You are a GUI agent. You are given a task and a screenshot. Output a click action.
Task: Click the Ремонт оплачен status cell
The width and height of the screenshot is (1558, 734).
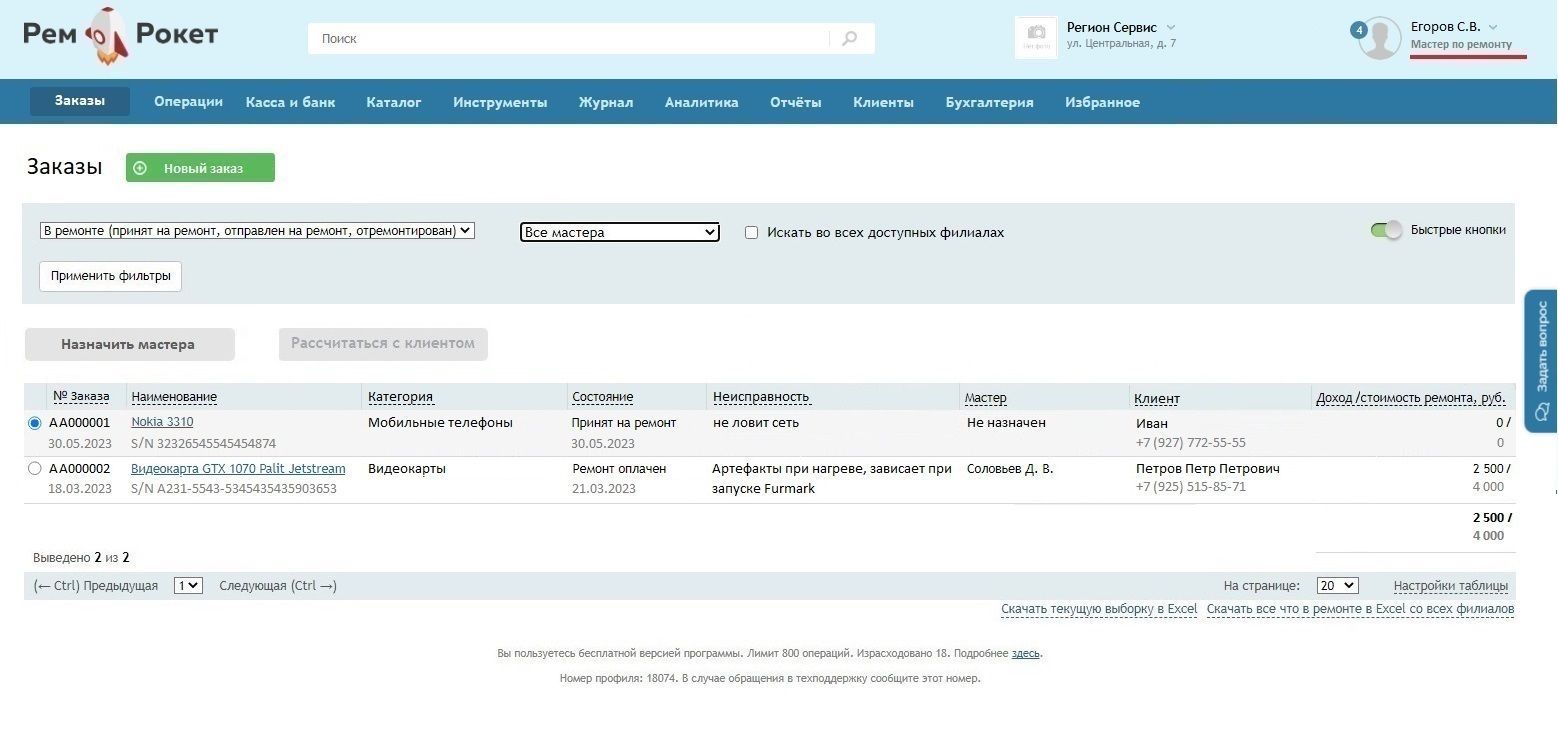pyautogui.click(x=619, y=468)
